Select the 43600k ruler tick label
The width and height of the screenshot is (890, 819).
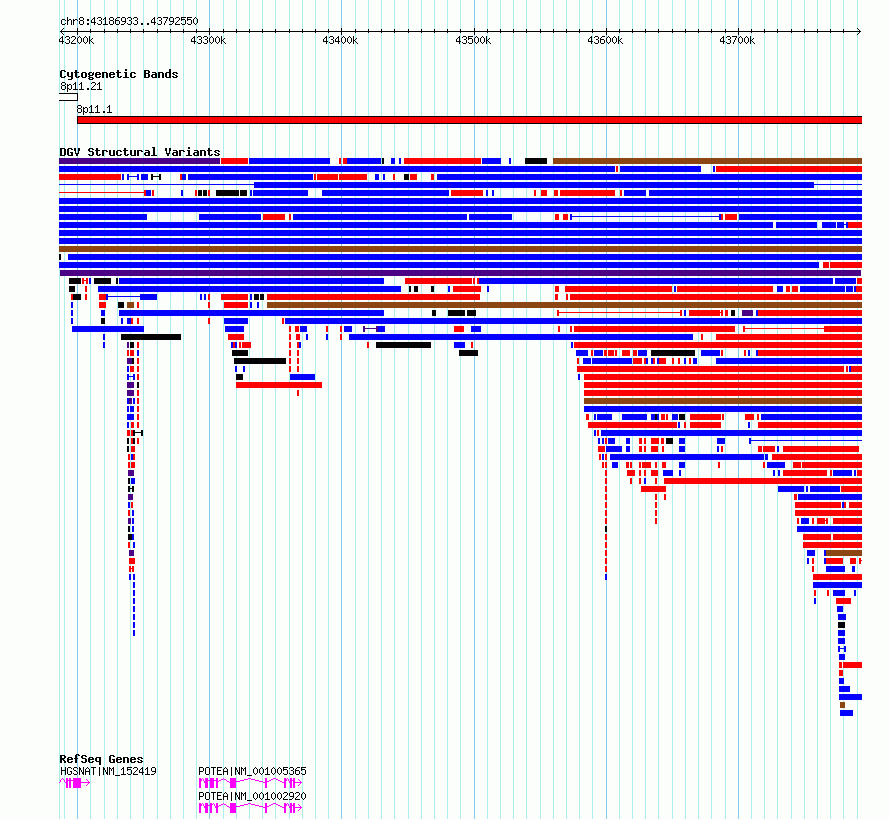[605, 40]
